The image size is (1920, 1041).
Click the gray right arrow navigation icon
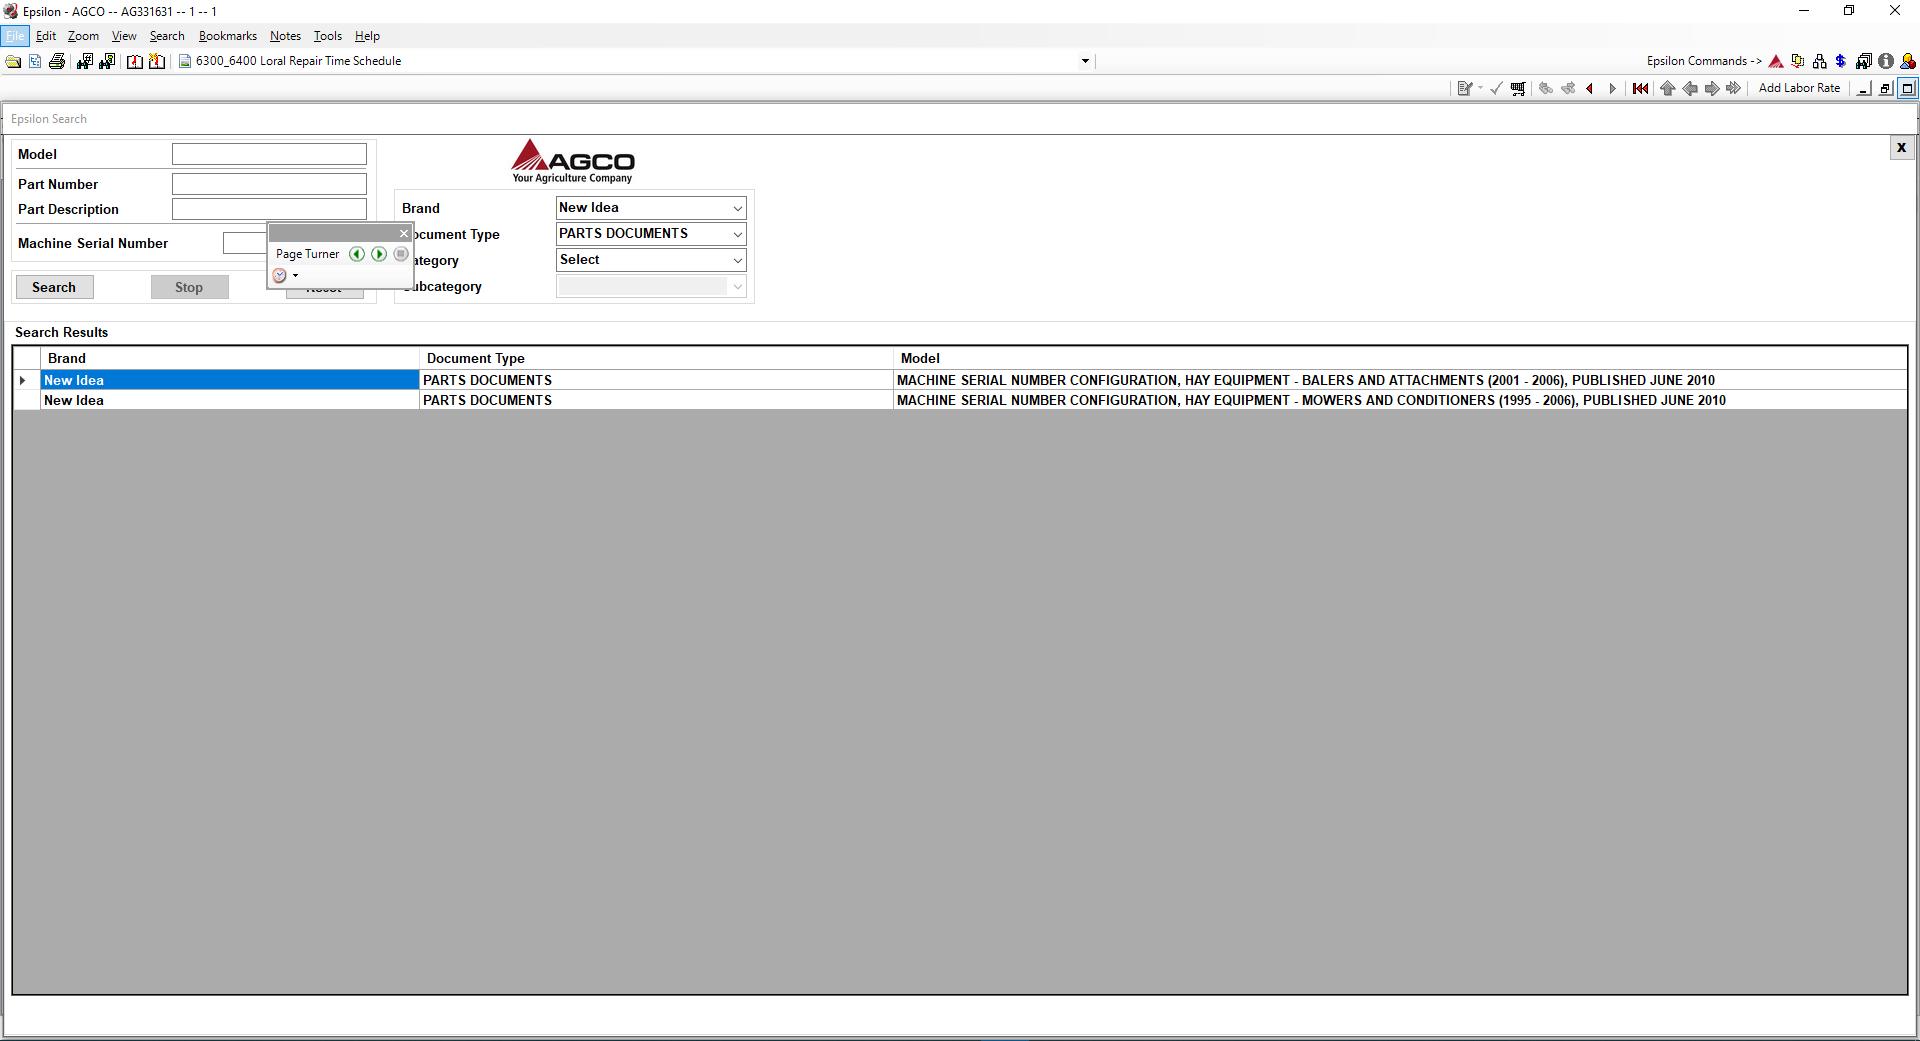point(1712,89)
